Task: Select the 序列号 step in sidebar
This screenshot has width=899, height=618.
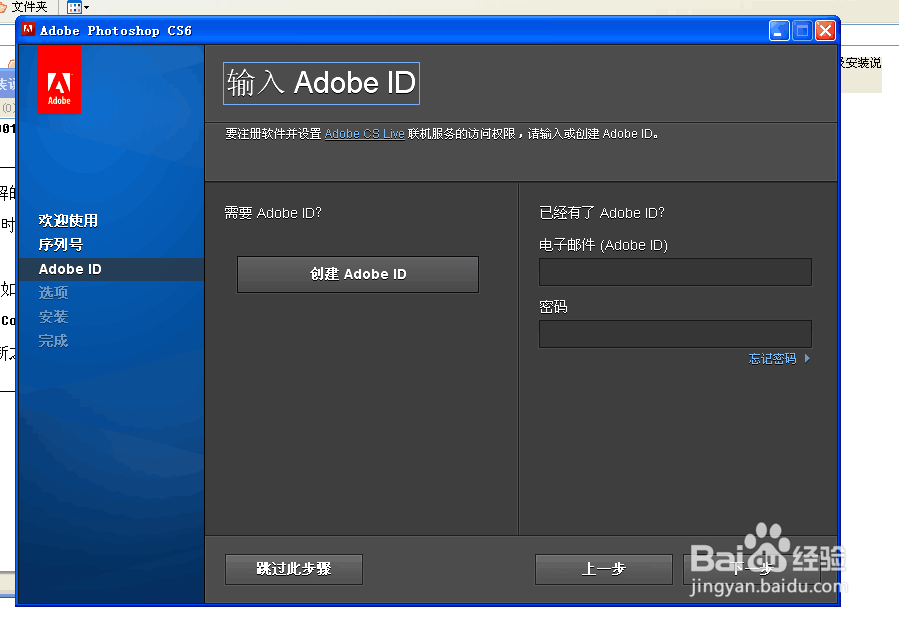Action: [61, 245]
